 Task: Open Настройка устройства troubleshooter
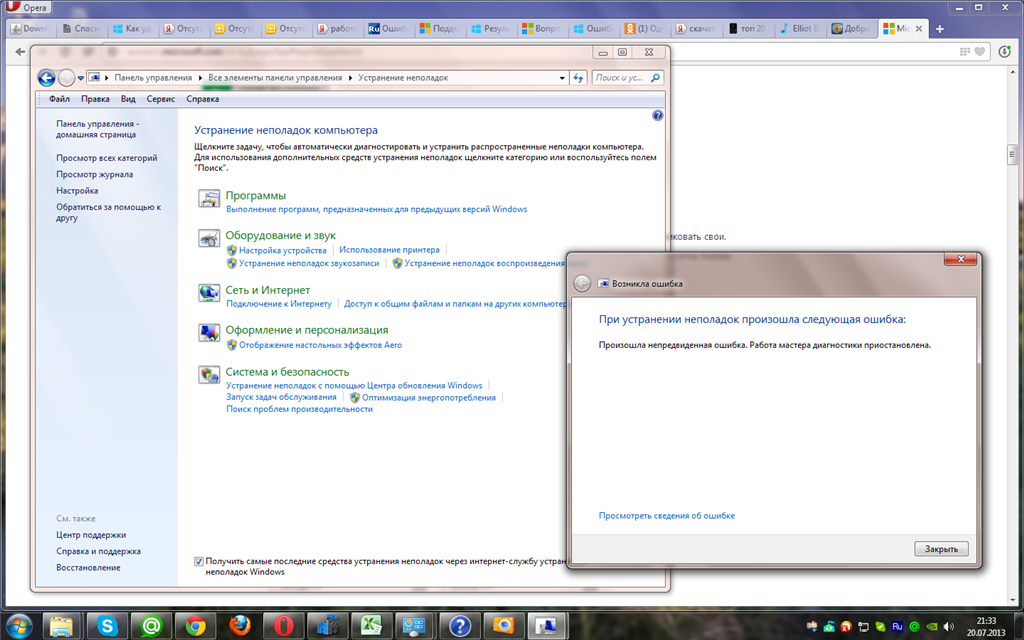(x=282, y=250)
